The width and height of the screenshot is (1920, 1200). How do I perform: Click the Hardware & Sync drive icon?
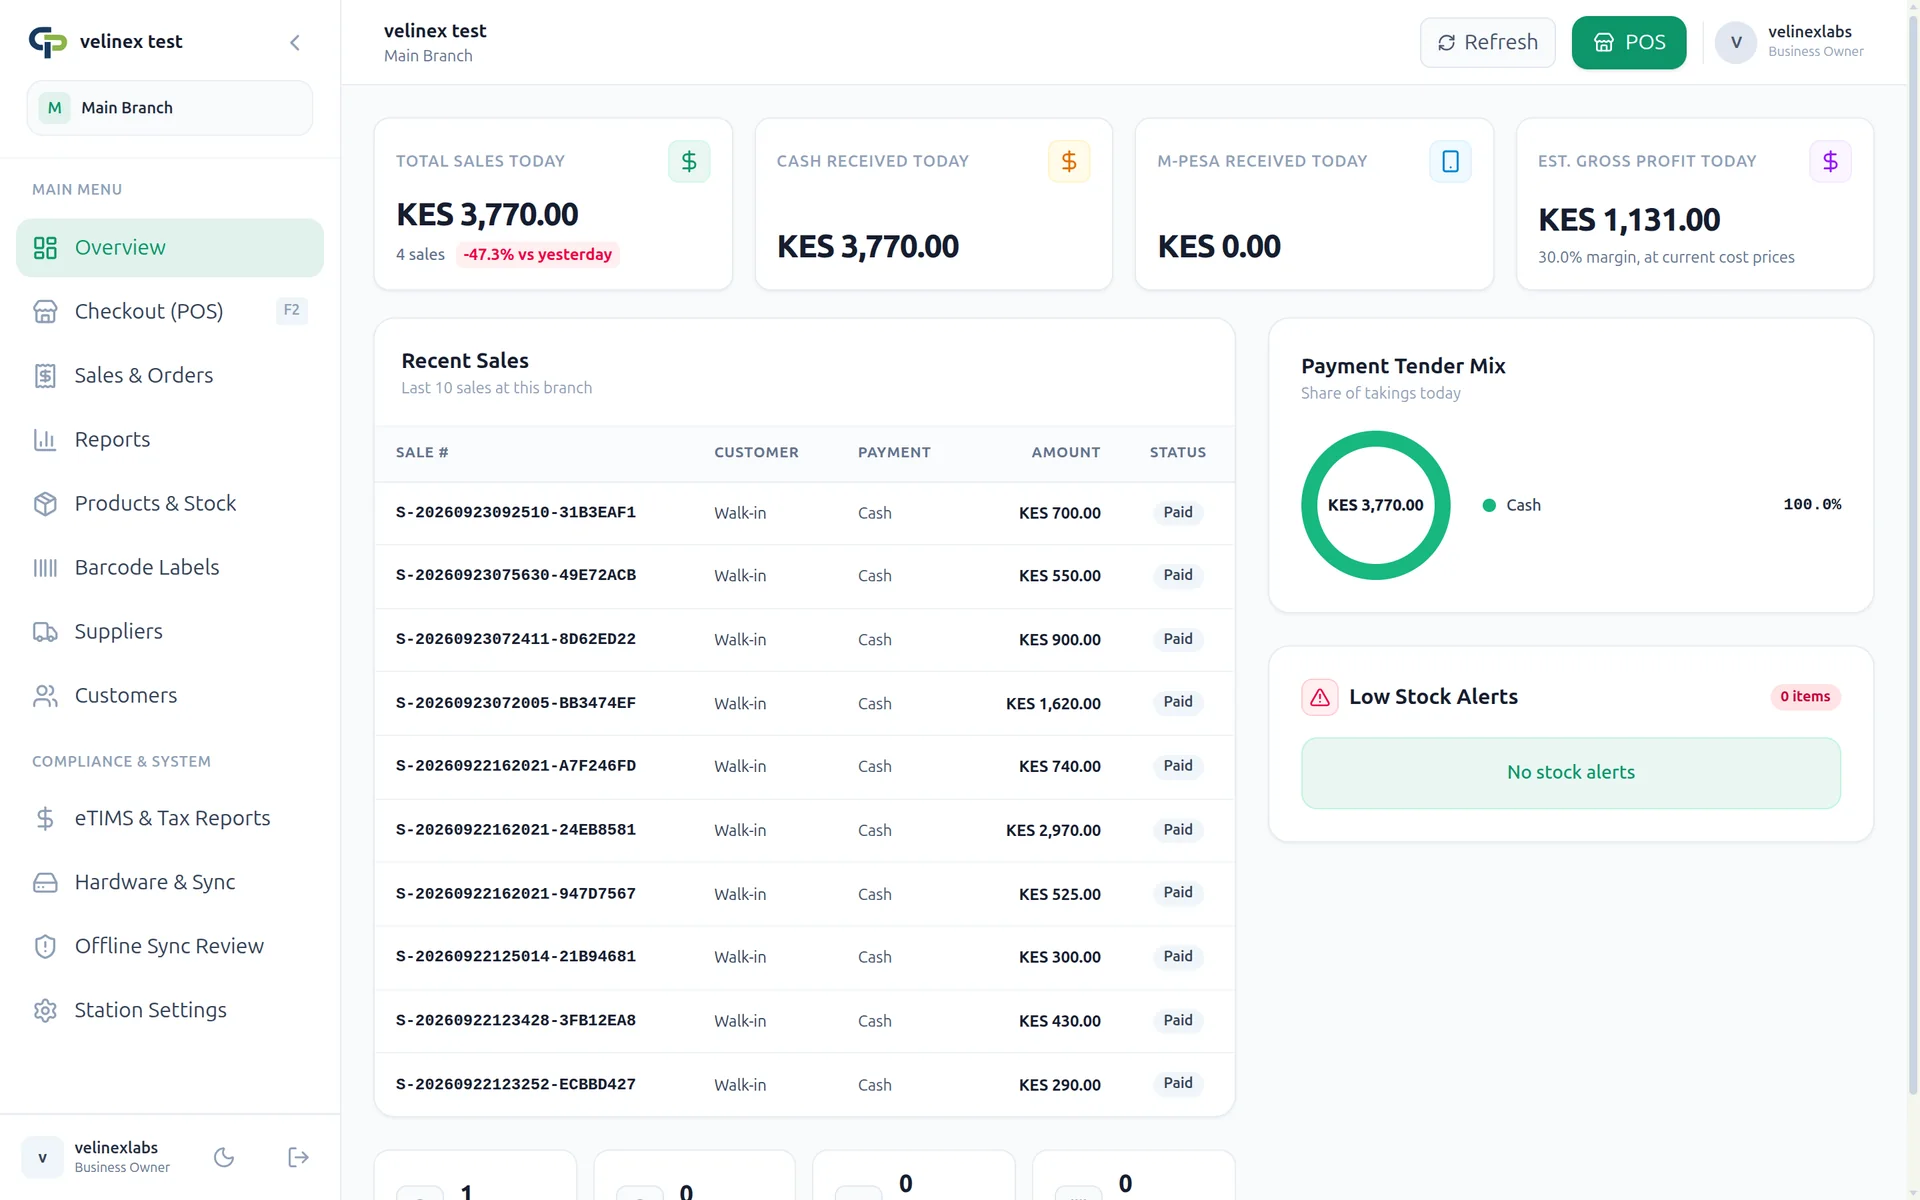45,883
